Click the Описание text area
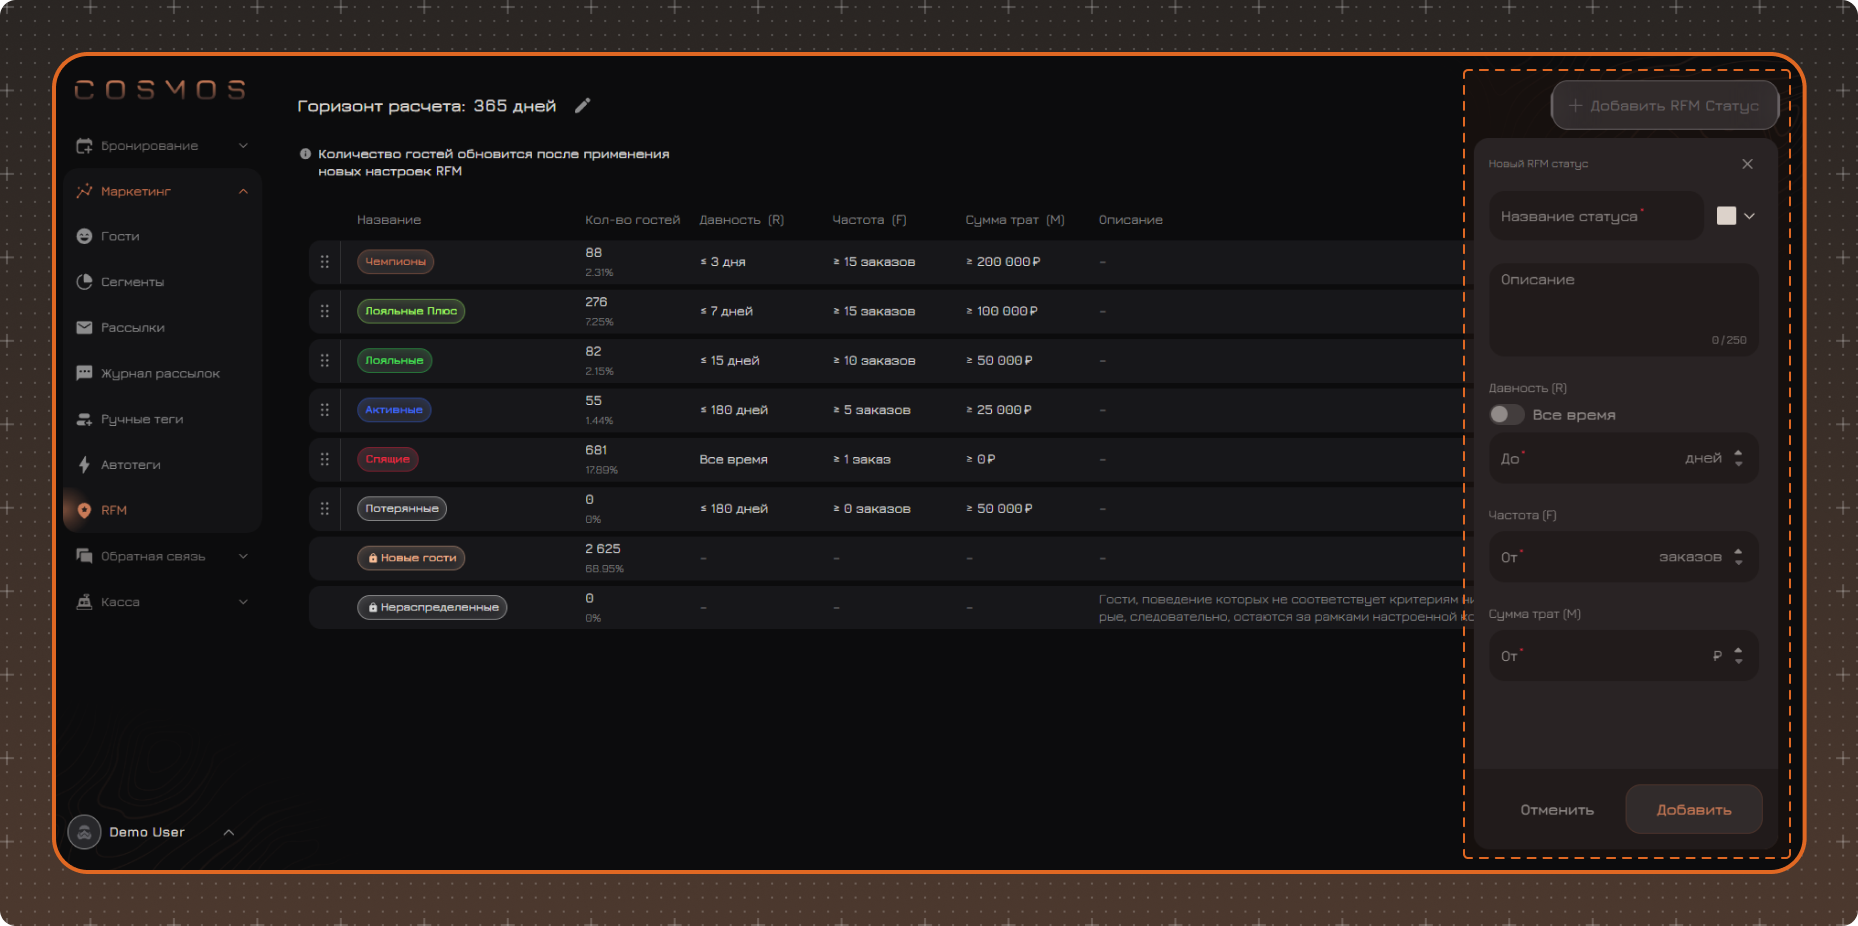 coord(1623,310)
